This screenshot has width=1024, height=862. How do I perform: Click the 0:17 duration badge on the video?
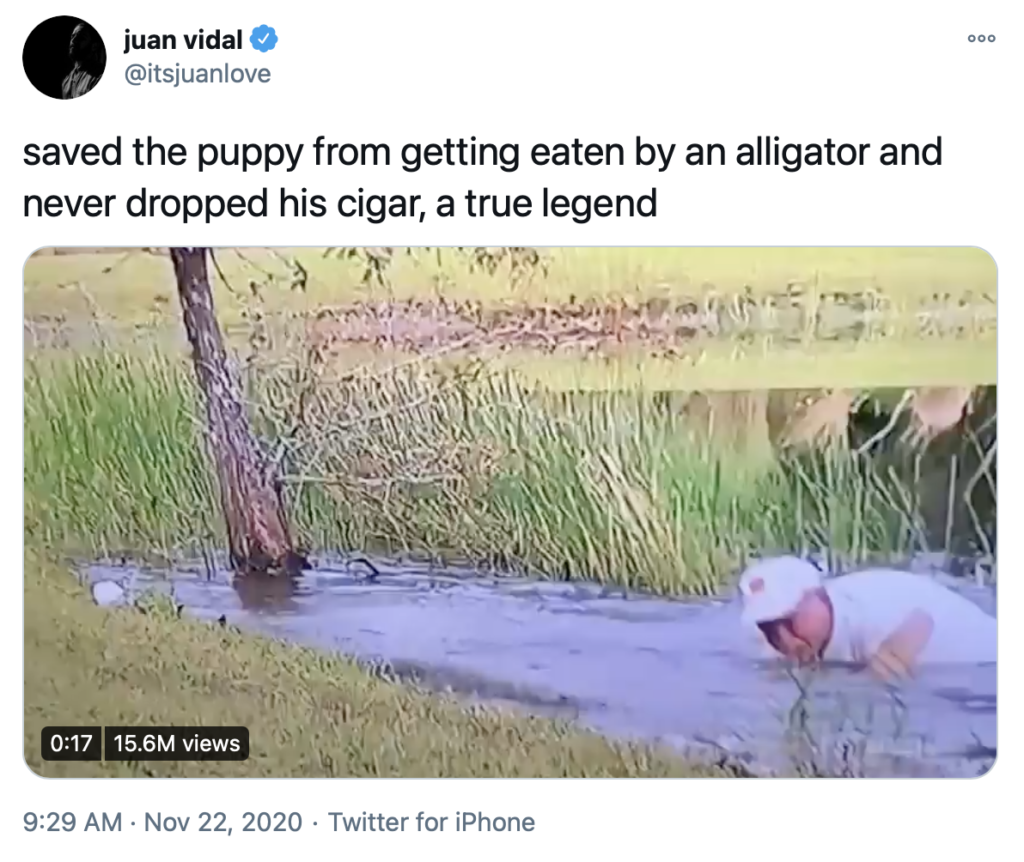pyautogui.click(x=74, y=743)
